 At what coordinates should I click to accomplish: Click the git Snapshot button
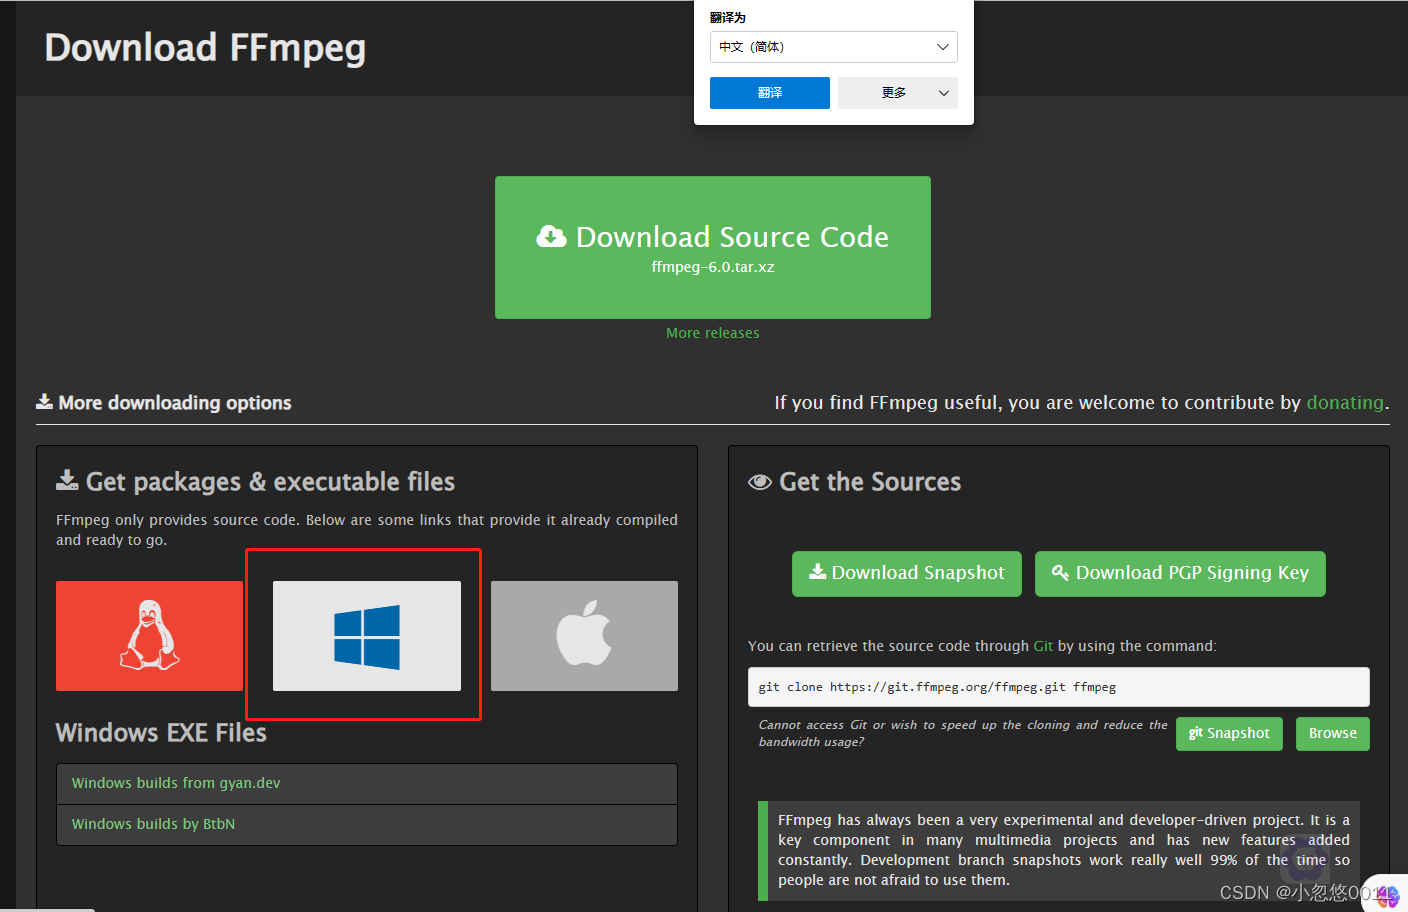[x=1229, y=733]
